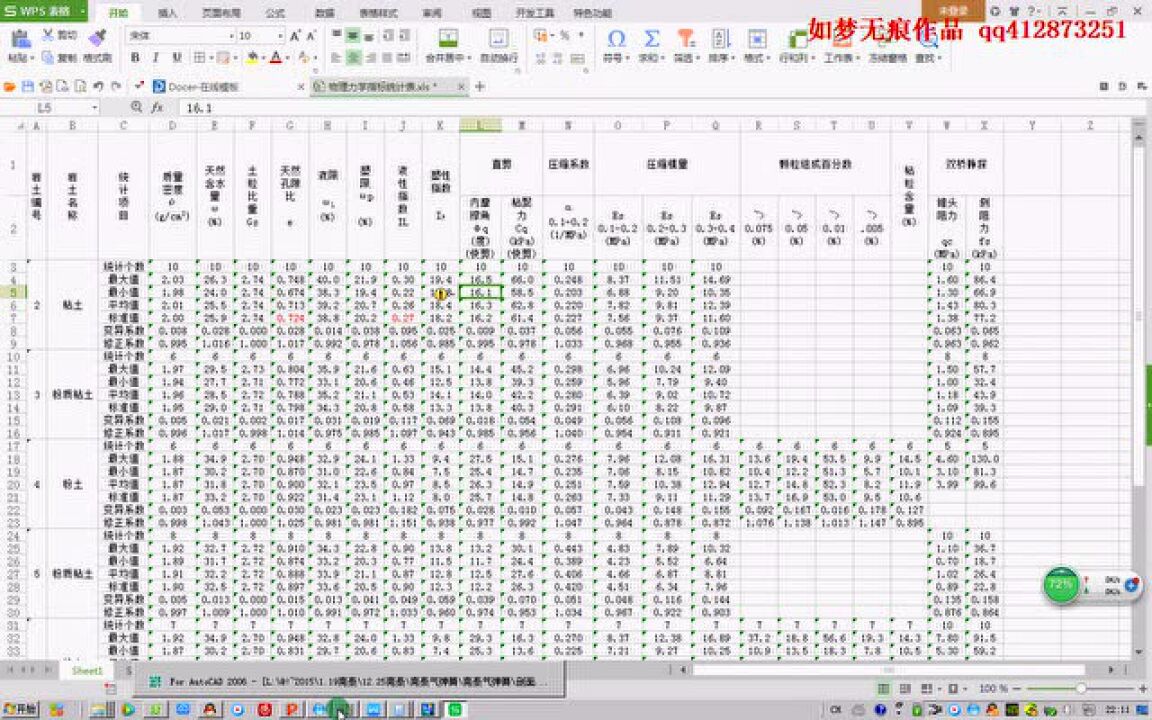
Task: Click the Format cells icon
Action: coord(757,38)
